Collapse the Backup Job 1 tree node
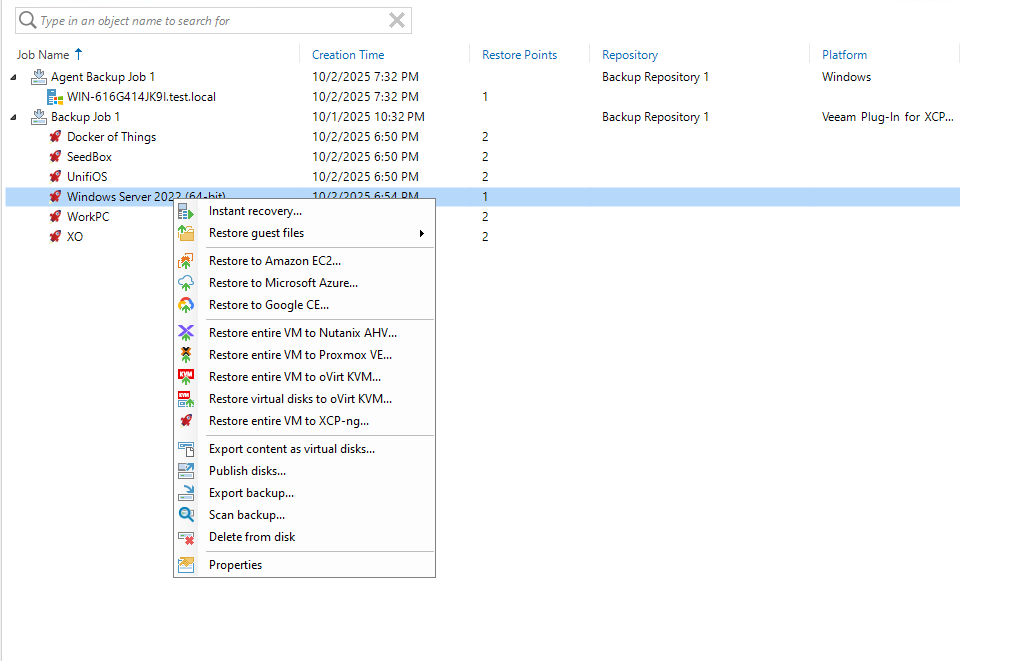This screenshot has height=661, width=1030. [x=14, y=117]
